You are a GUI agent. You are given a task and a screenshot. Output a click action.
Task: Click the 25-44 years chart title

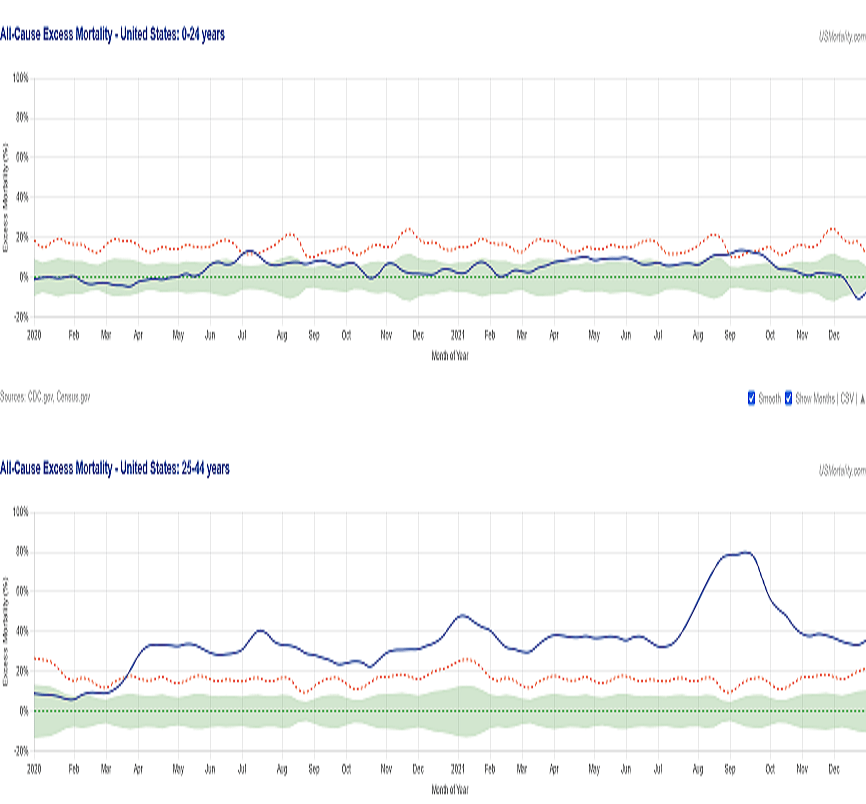(x=114, y=468)
